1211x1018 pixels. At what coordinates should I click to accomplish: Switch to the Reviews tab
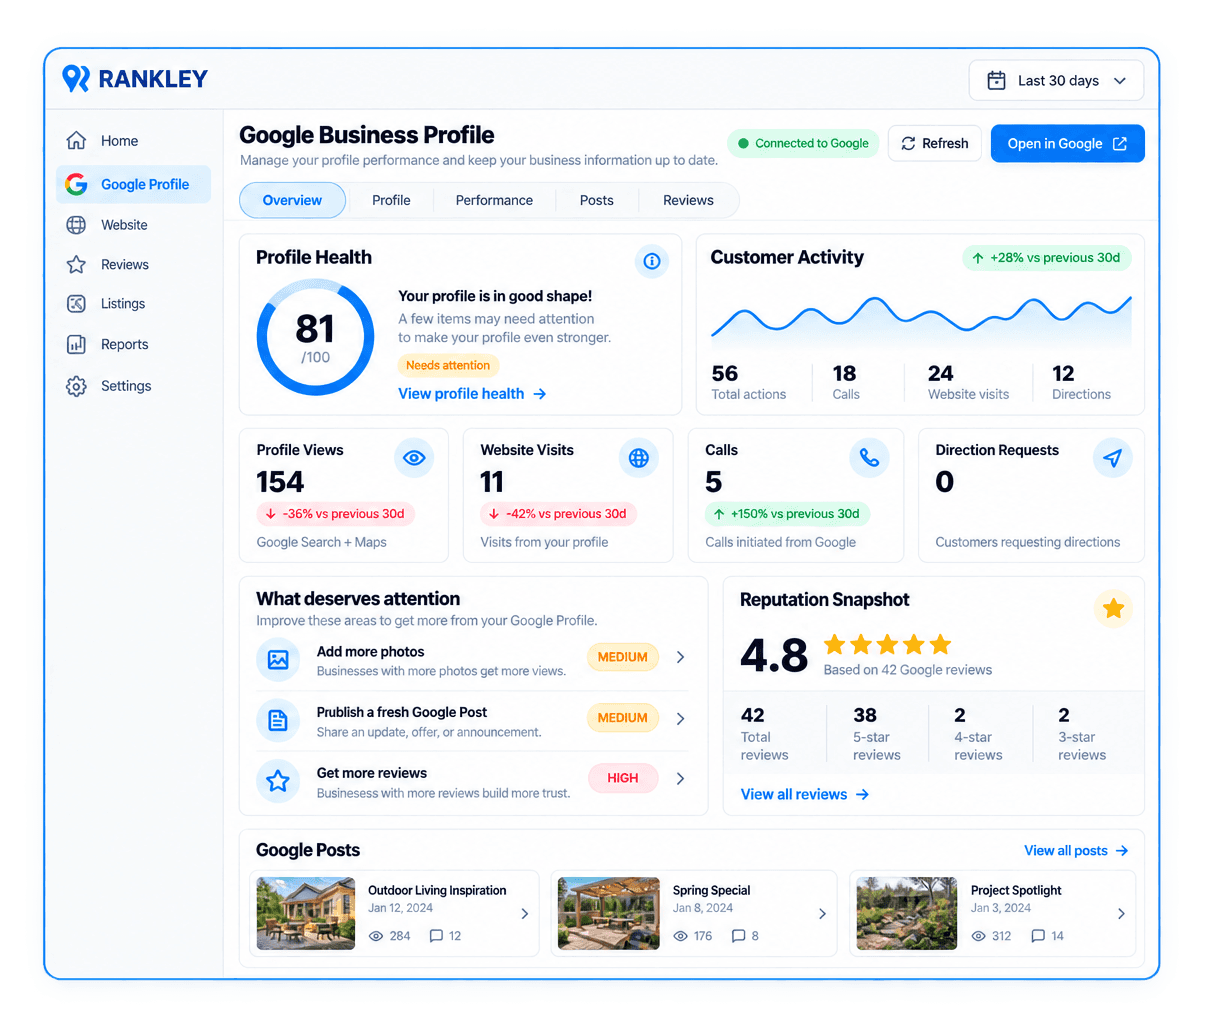[688, 200]
